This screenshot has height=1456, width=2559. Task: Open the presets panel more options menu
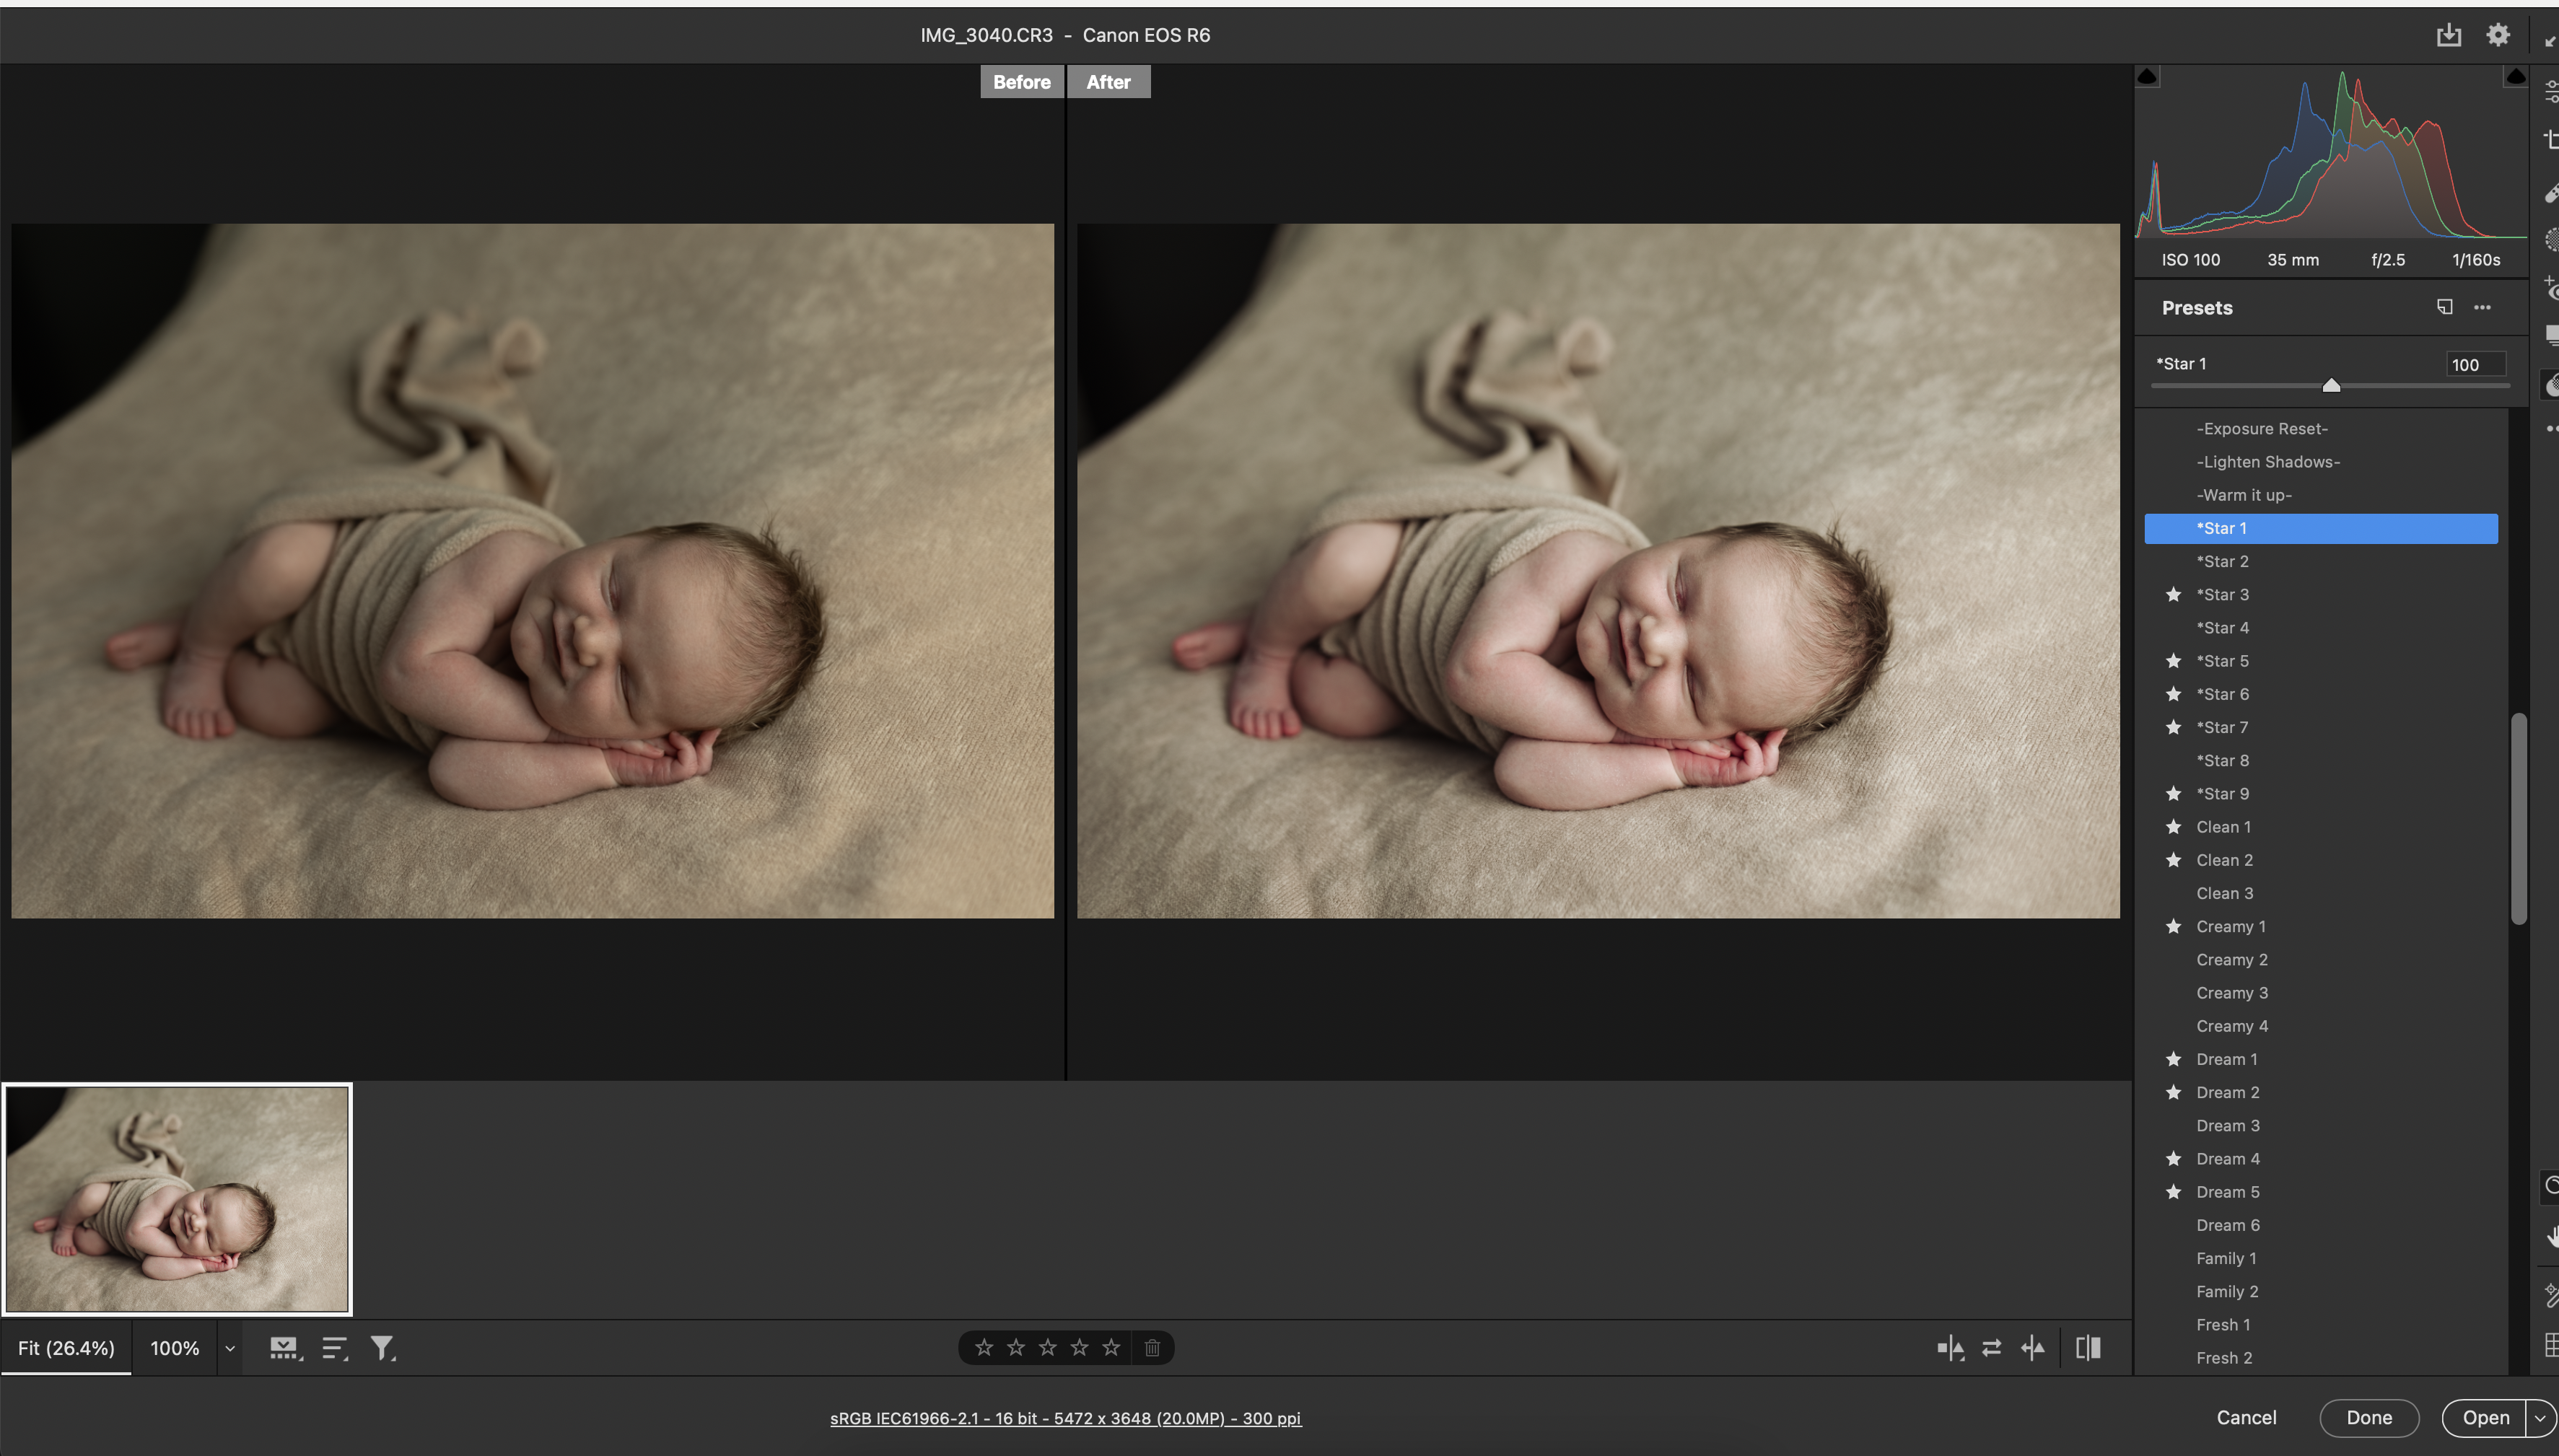click(2482, 307)
